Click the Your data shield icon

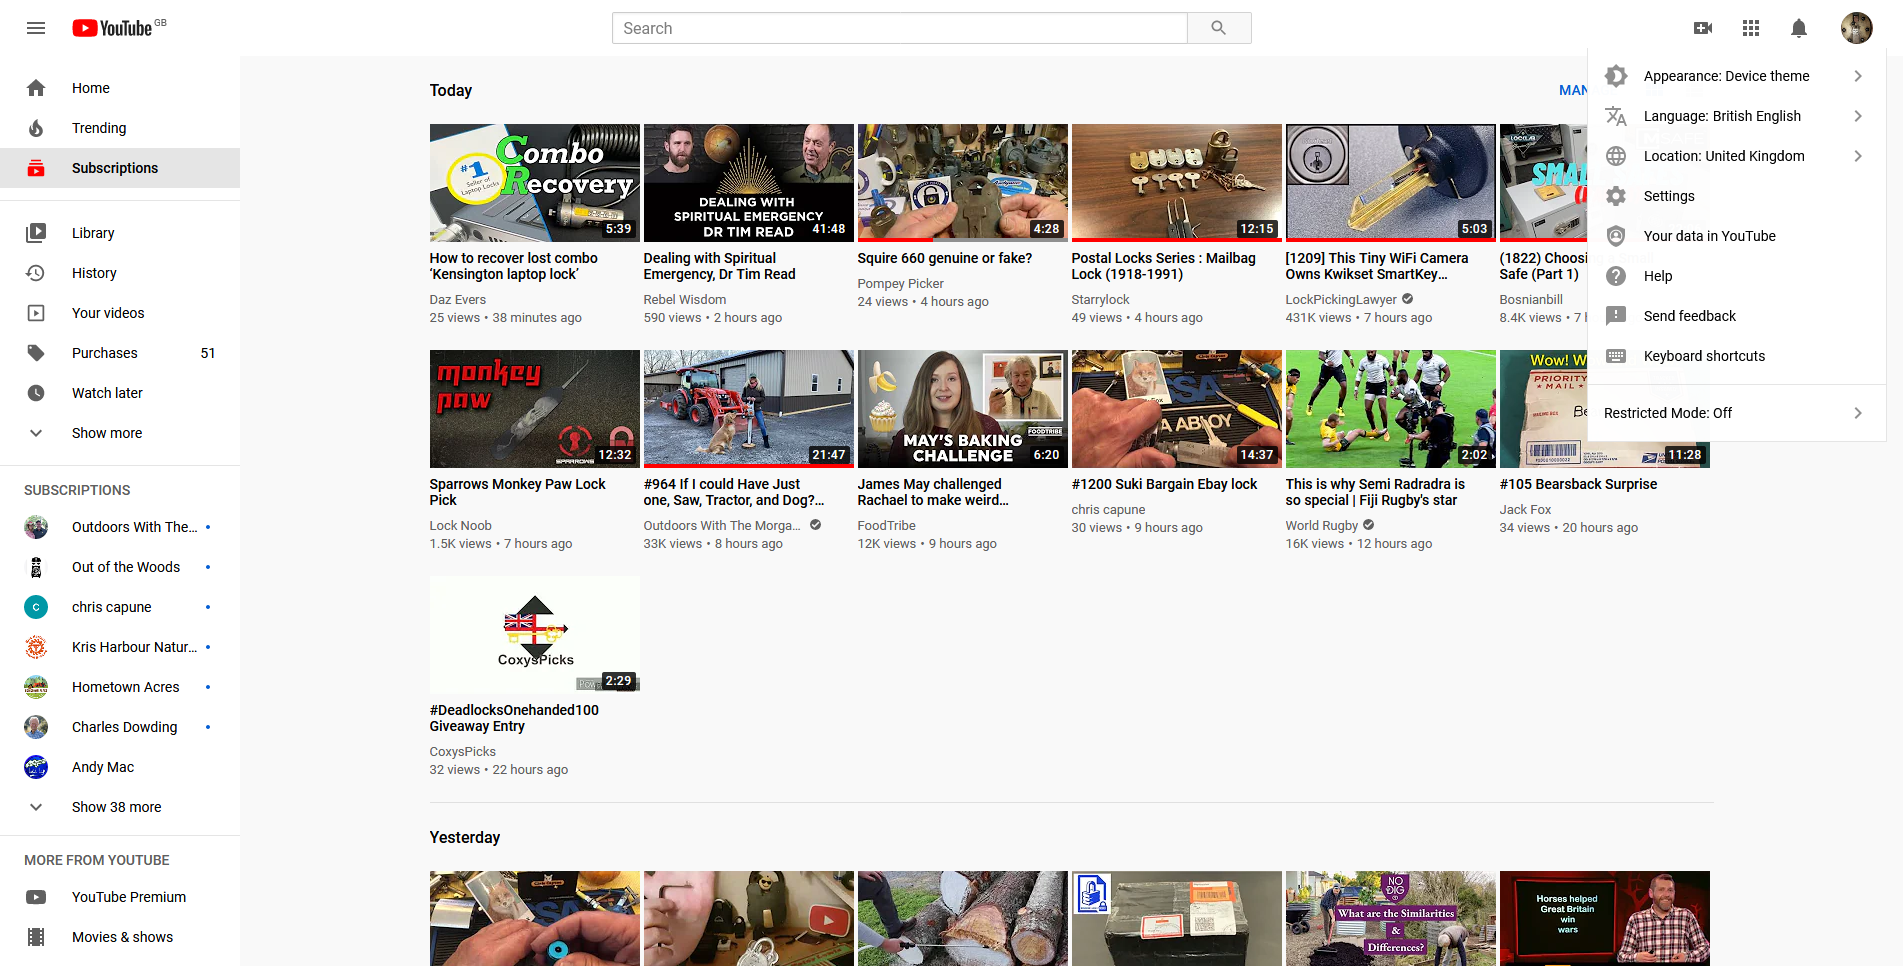1616,236
